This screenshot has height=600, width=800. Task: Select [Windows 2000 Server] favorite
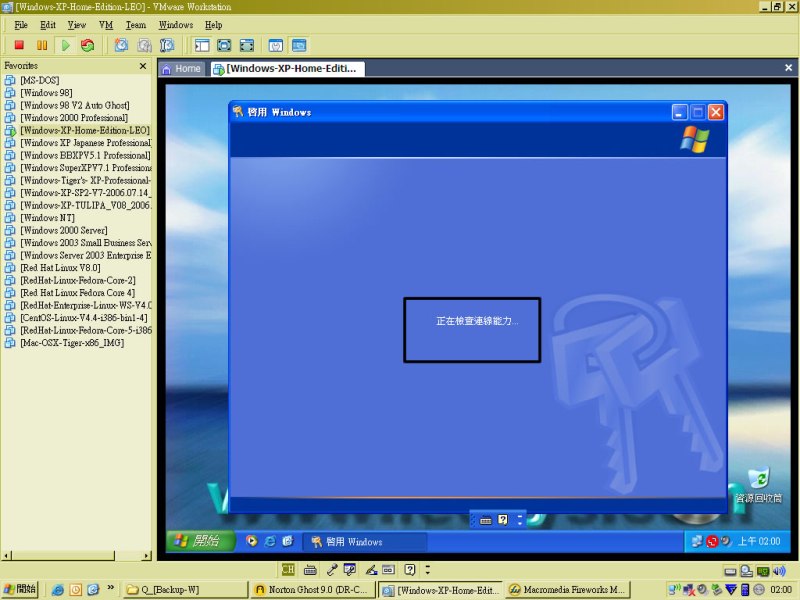(x=64, y=231)
